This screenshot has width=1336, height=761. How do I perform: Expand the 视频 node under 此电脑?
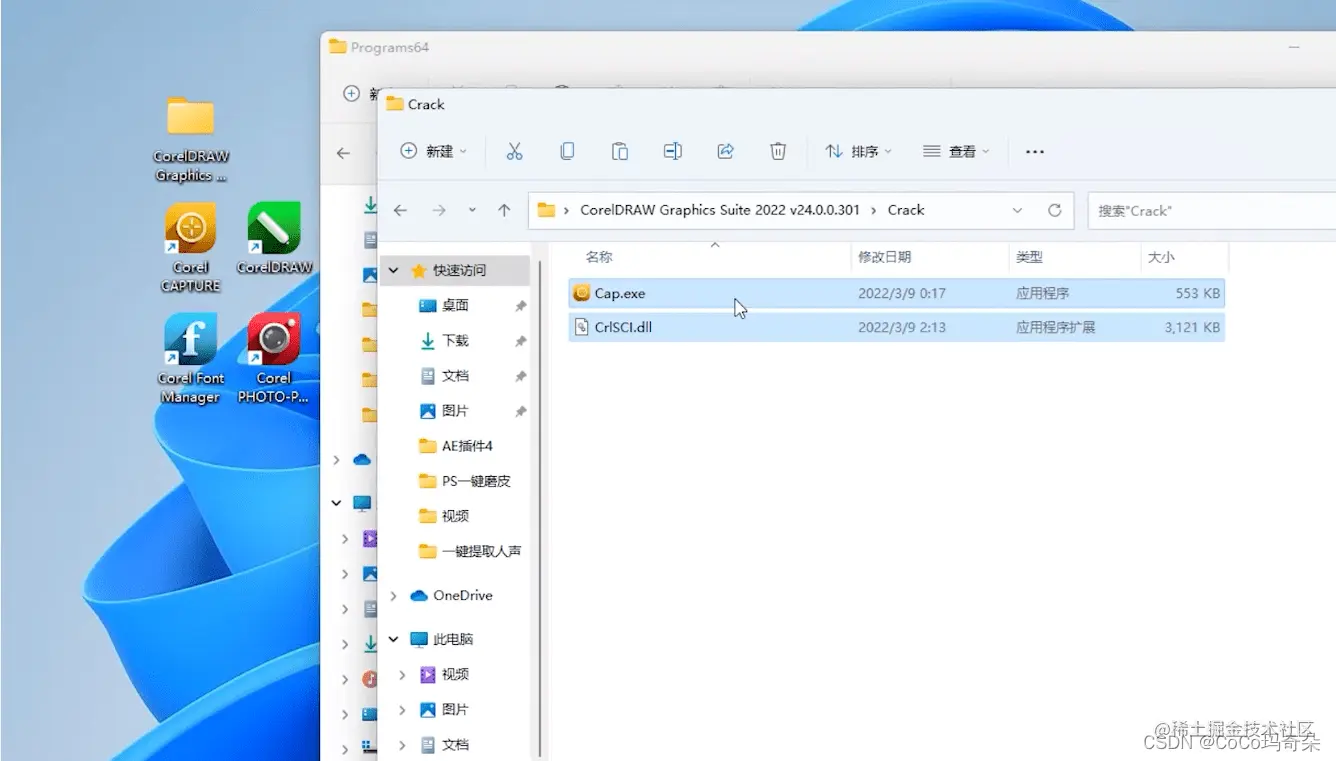click(402, 675)
